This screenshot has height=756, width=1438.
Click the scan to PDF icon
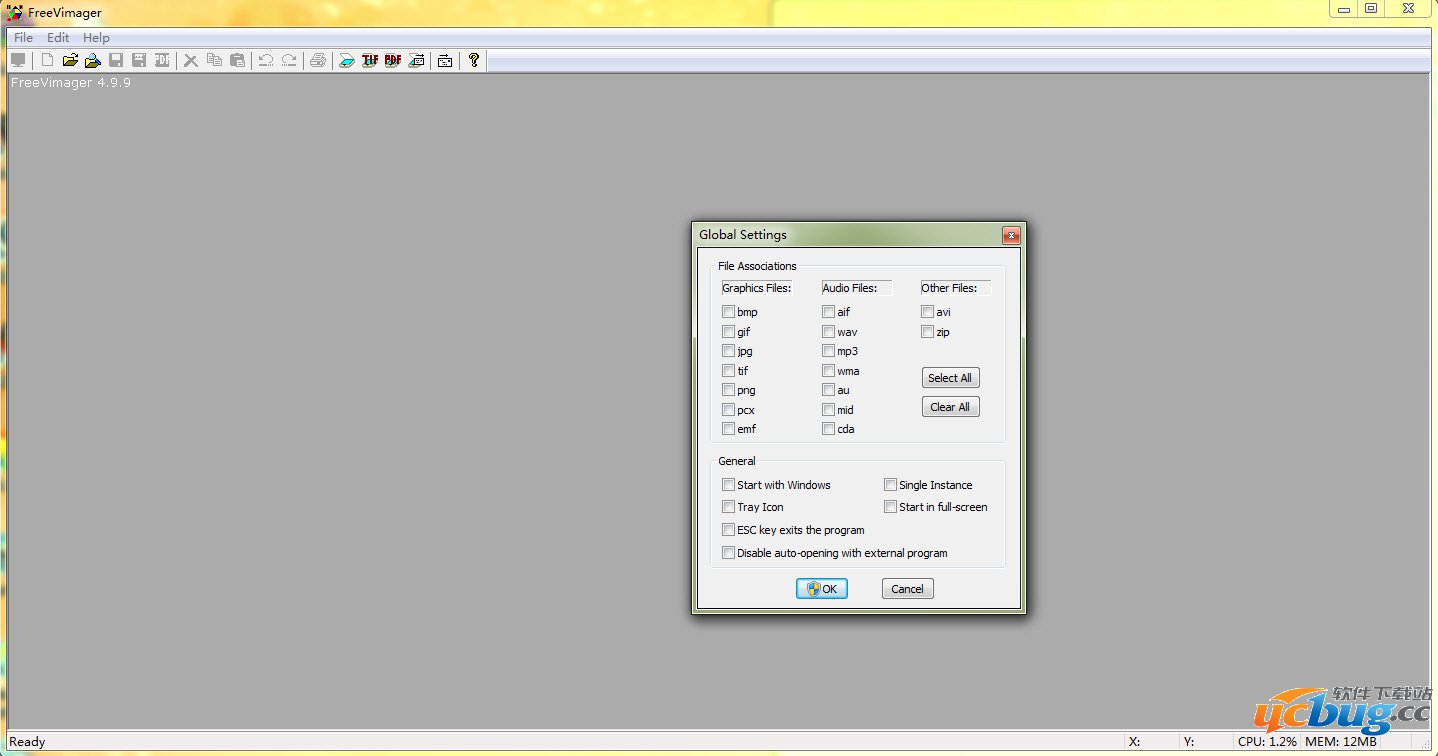coord(393,60)
